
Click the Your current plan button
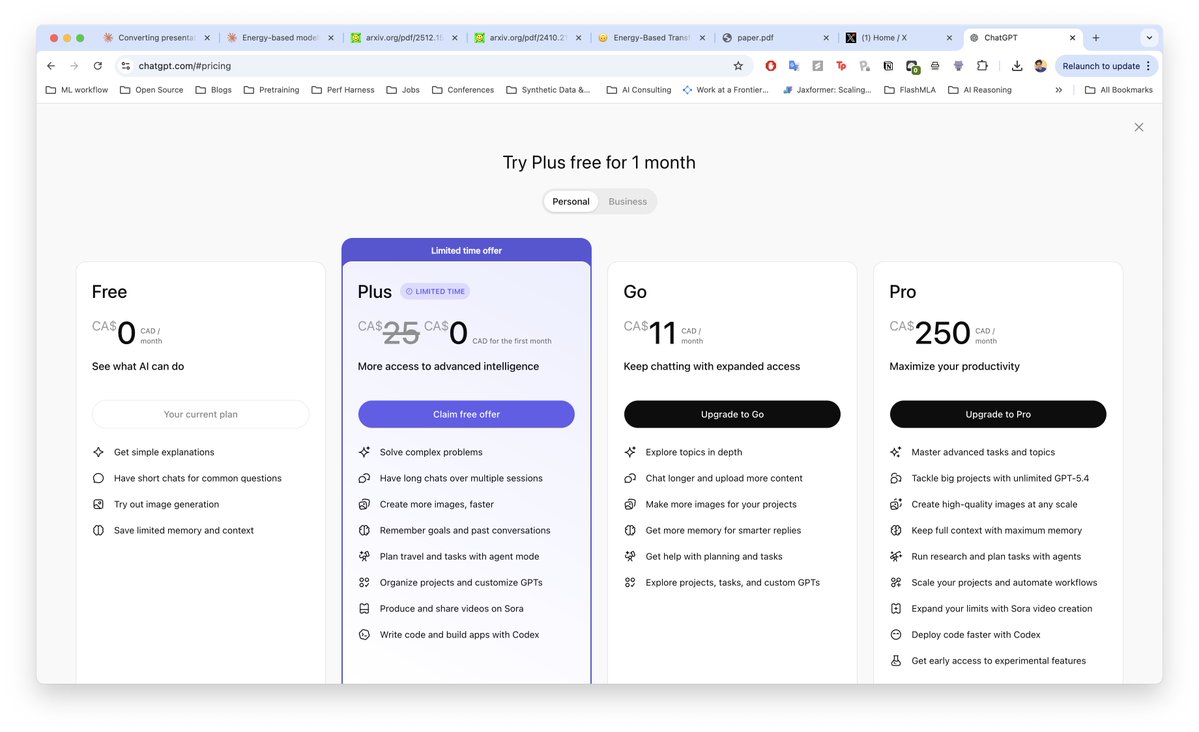[200, 415]
